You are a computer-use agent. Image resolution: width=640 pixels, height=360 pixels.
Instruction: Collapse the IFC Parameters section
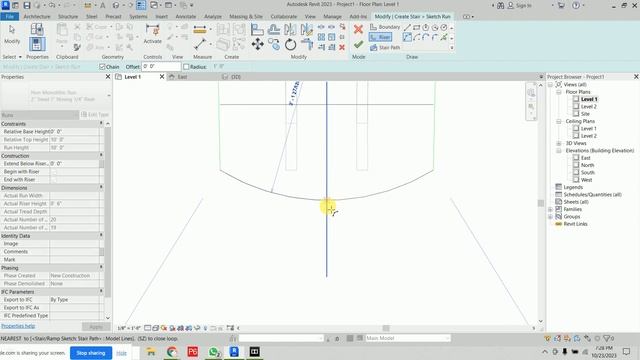tap(101, 291)
